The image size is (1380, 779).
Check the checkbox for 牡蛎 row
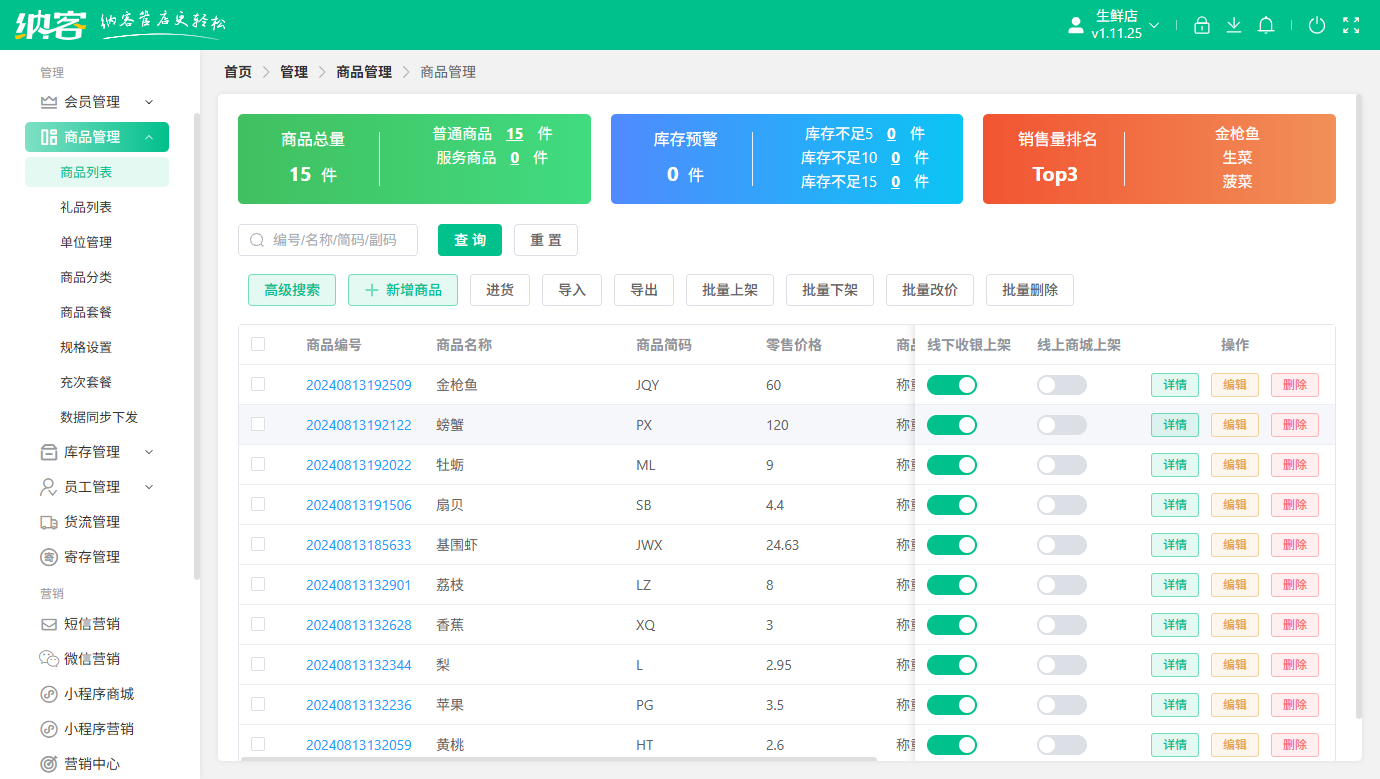point(258,464)
